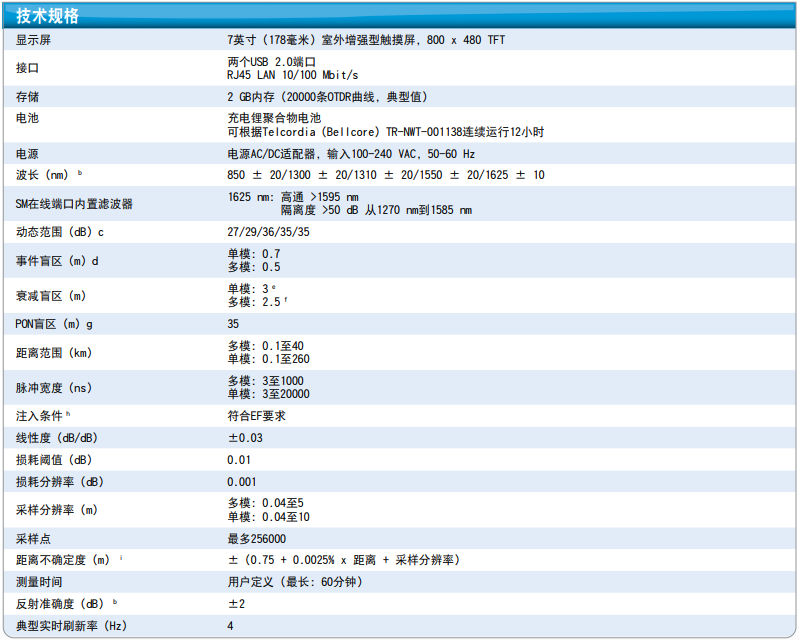Select the RJ45 LAN 10/100 Mbit/s text

pos(292,76)
